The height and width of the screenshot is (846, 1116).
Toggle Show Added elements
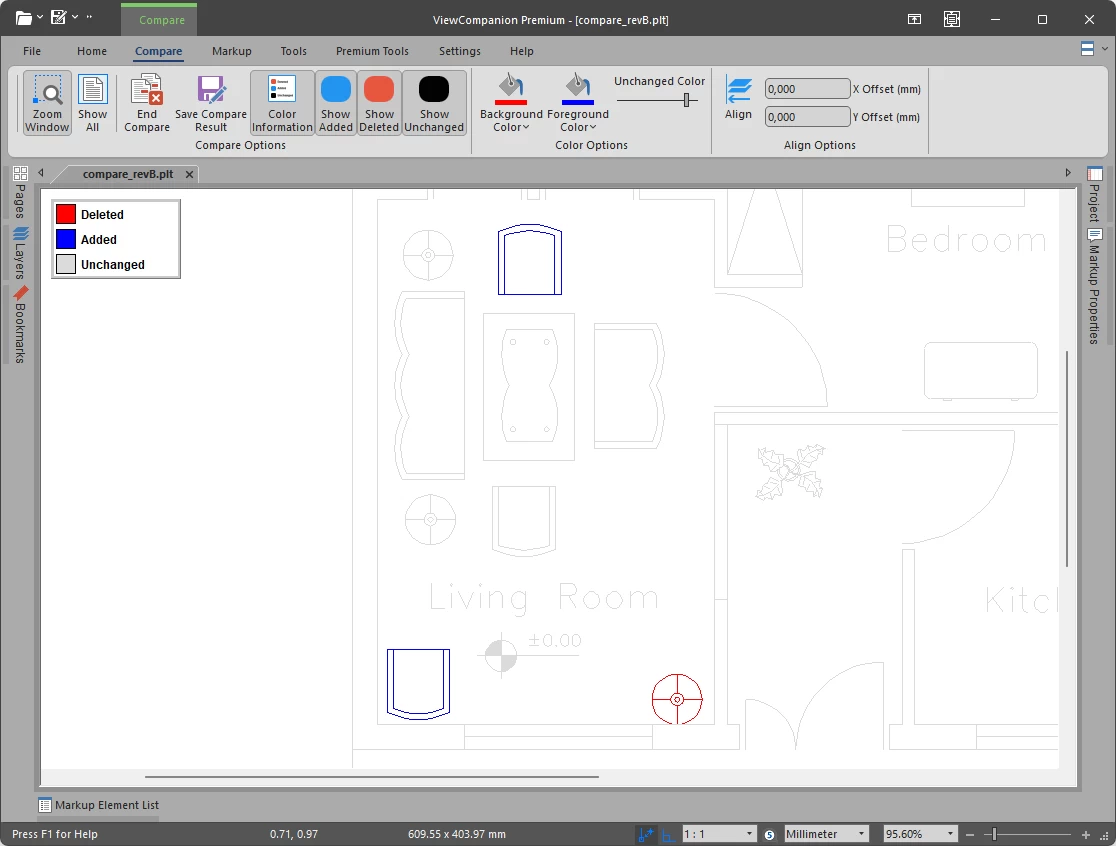(x=335, y=103)
